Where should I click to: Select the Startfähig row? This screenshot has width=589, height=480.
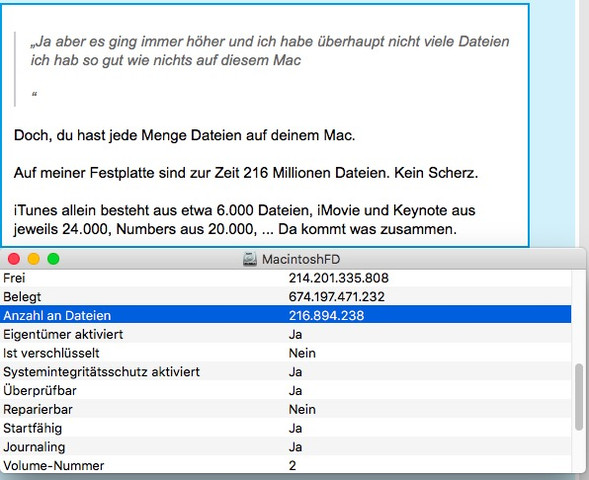click(285, 428)
